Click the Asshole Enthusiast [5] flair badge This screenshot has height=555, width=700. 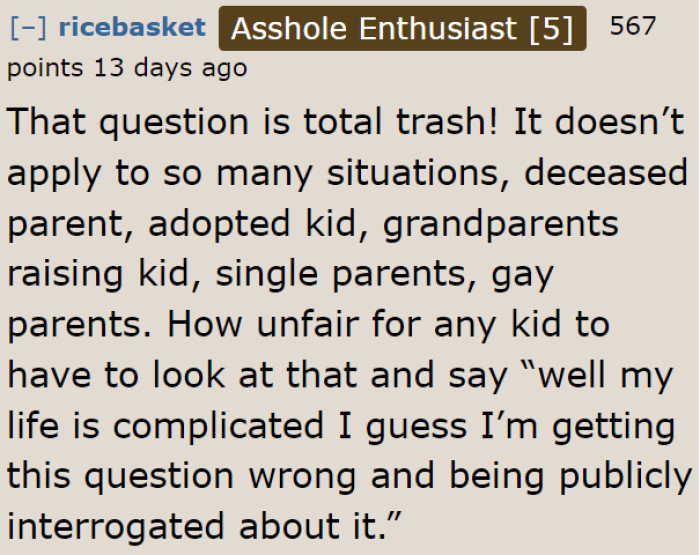point(402,29)
